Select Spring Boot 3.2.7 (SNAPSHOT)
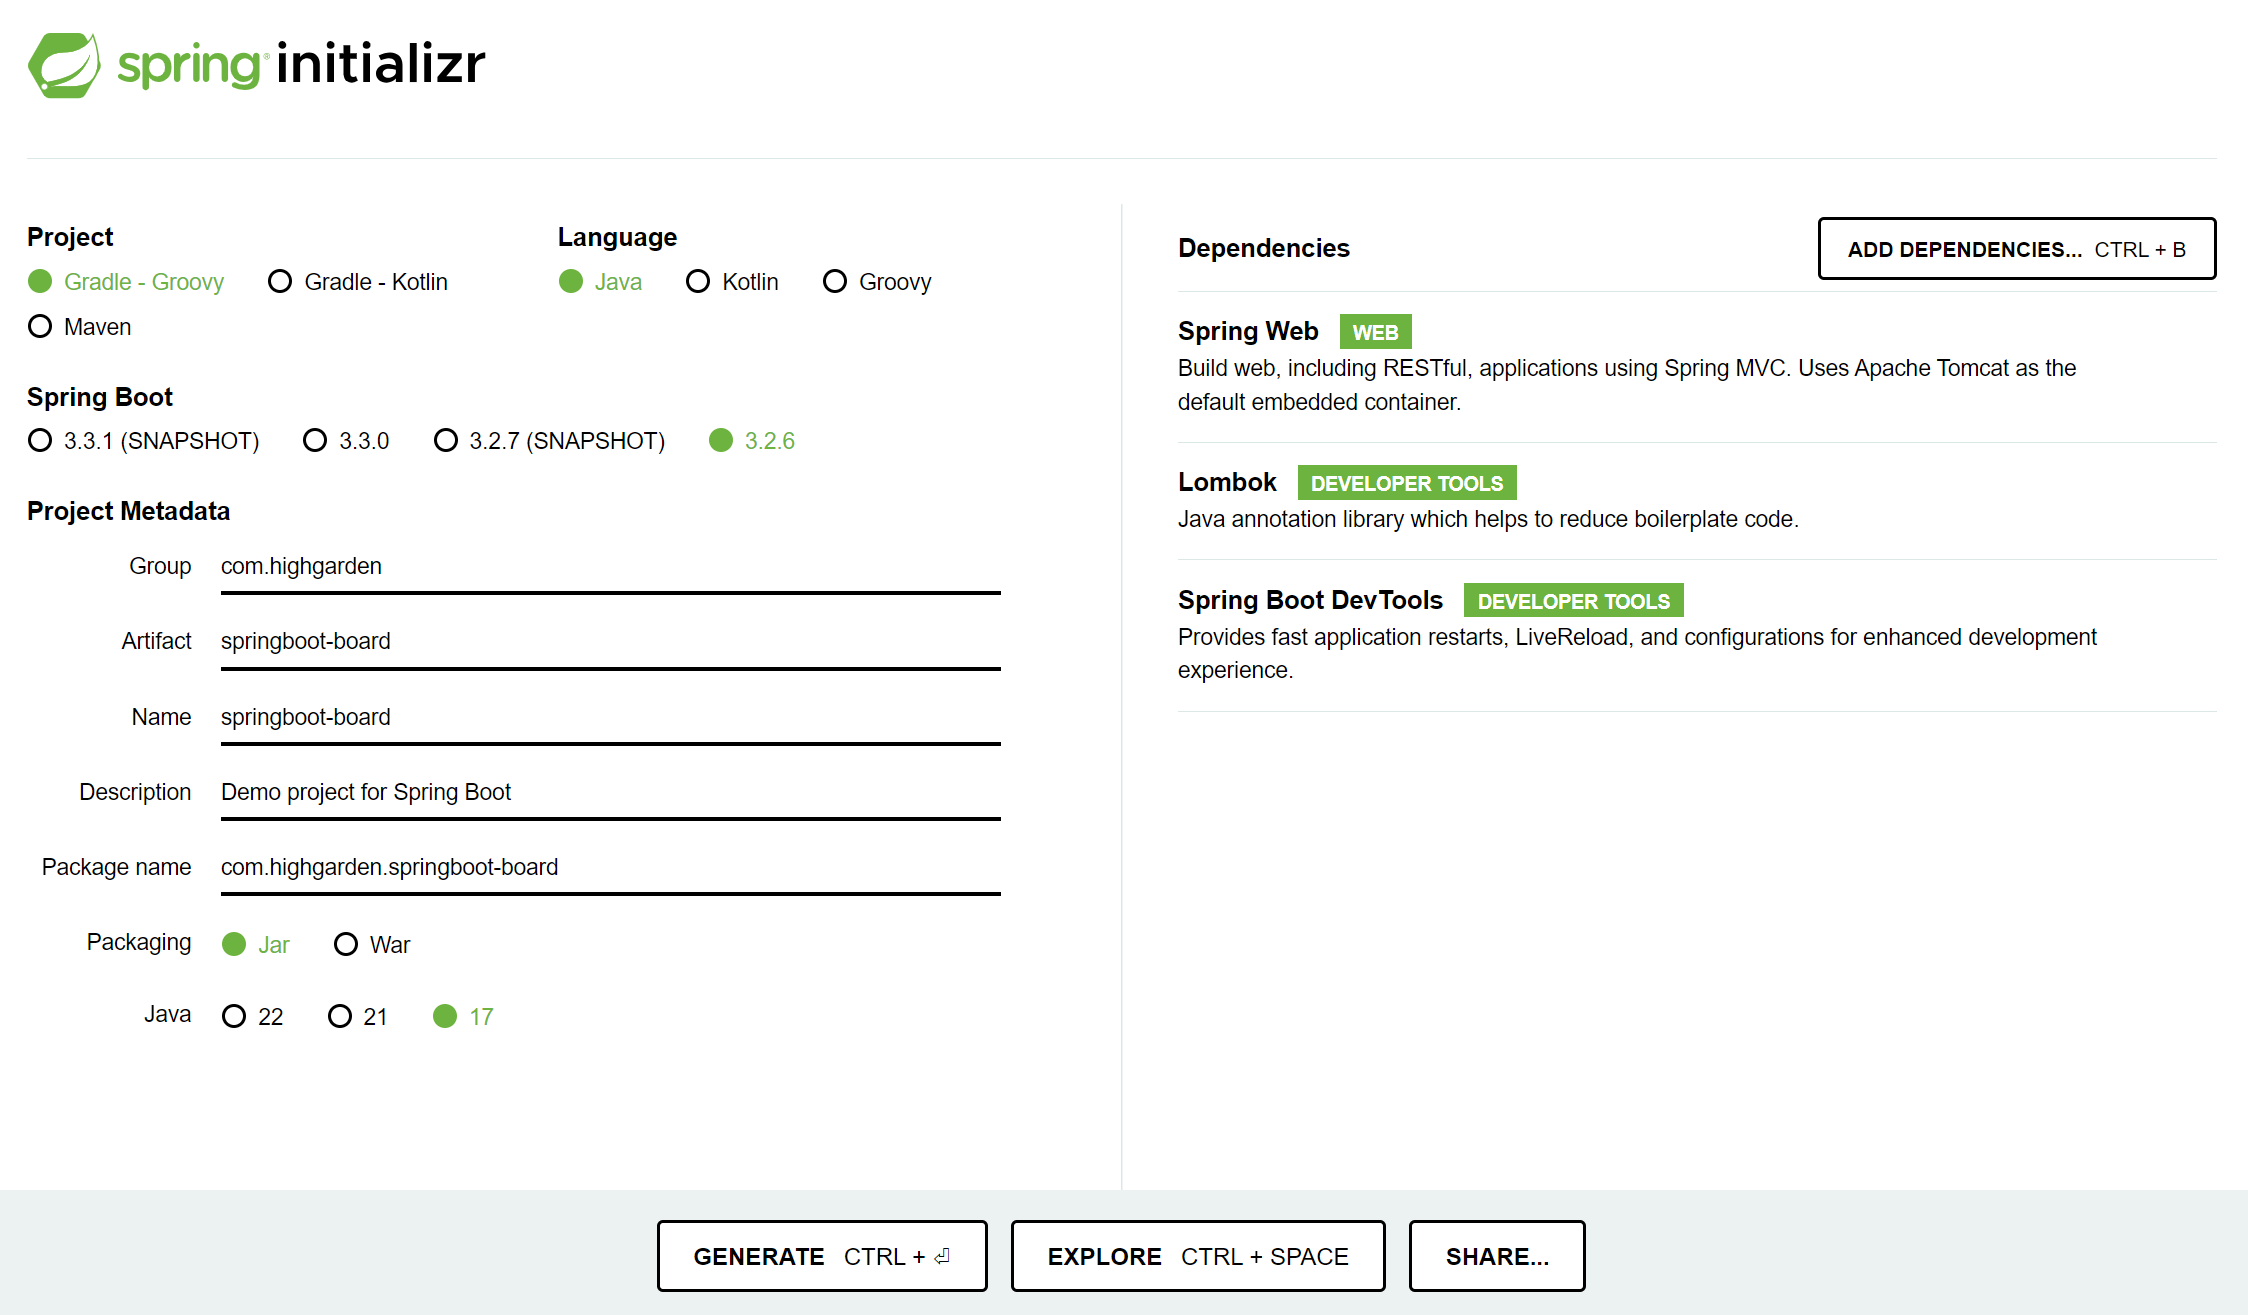 coord(446,441)
